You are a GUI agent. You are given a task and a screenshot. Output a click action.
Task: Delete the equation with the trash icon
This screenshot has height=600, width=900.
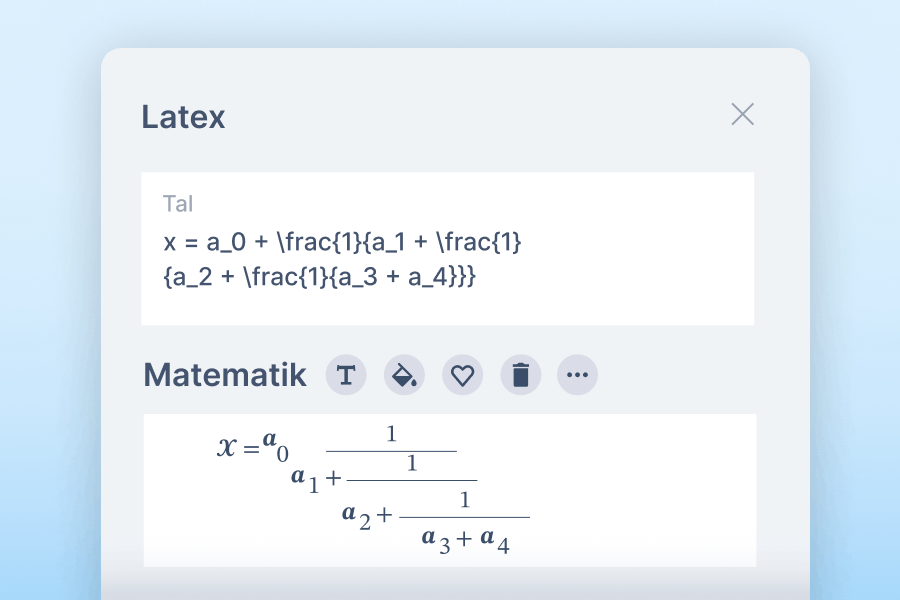coord(520,375)
